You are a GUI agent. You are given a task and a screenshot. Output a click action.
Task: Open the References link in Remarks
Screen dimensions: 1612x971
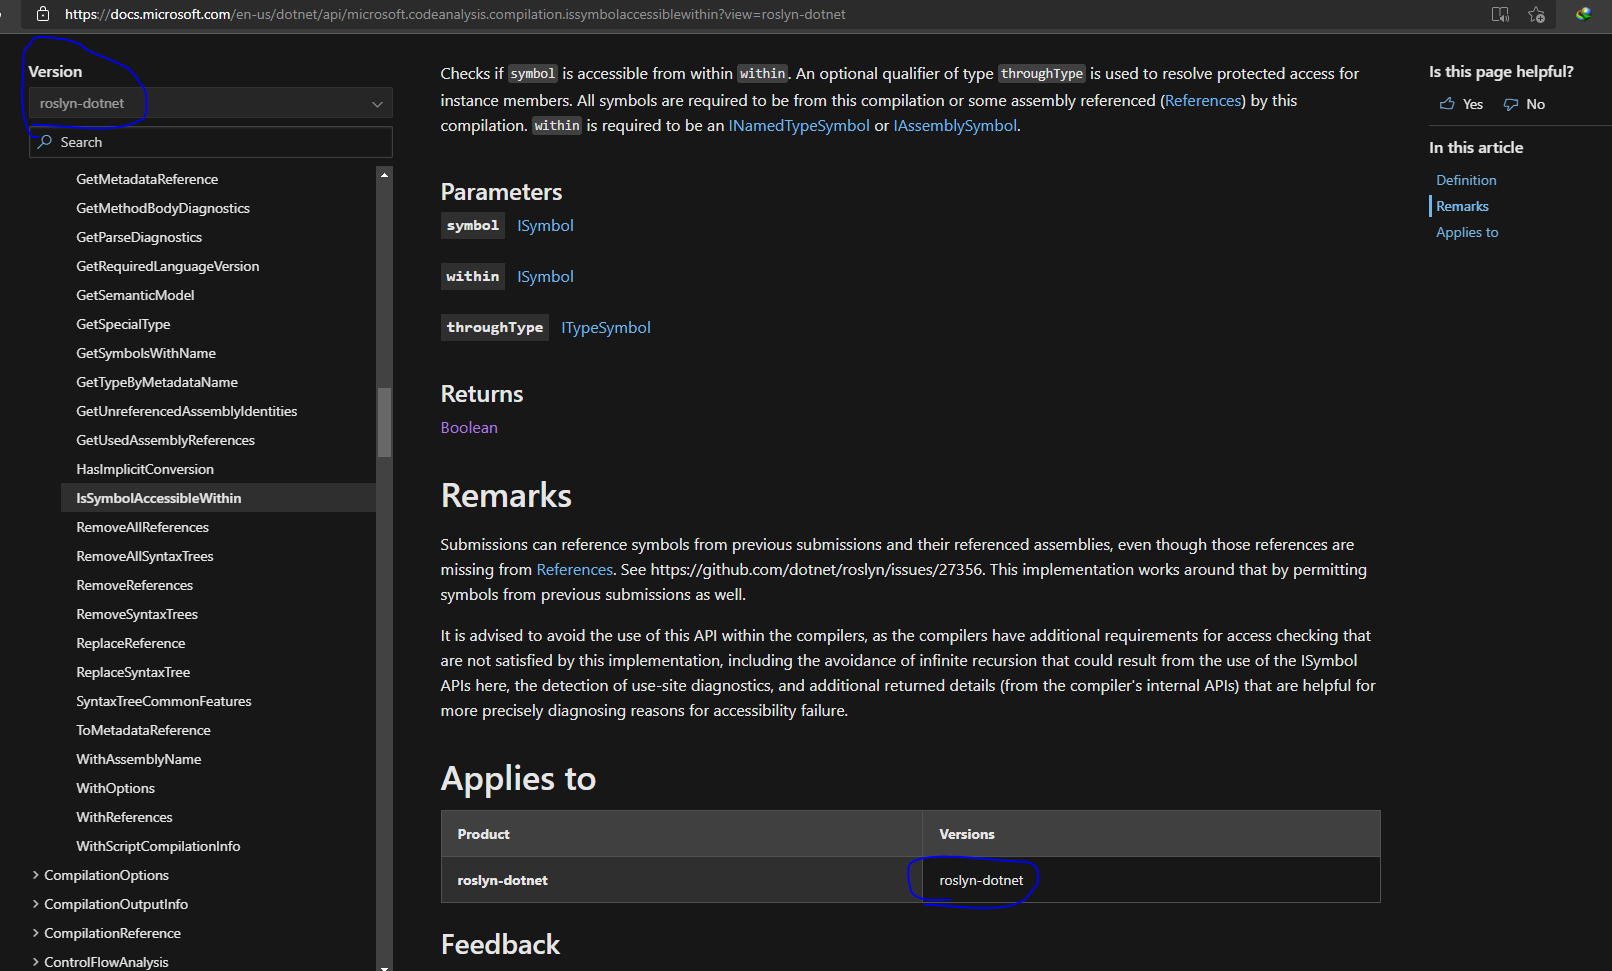574,569
